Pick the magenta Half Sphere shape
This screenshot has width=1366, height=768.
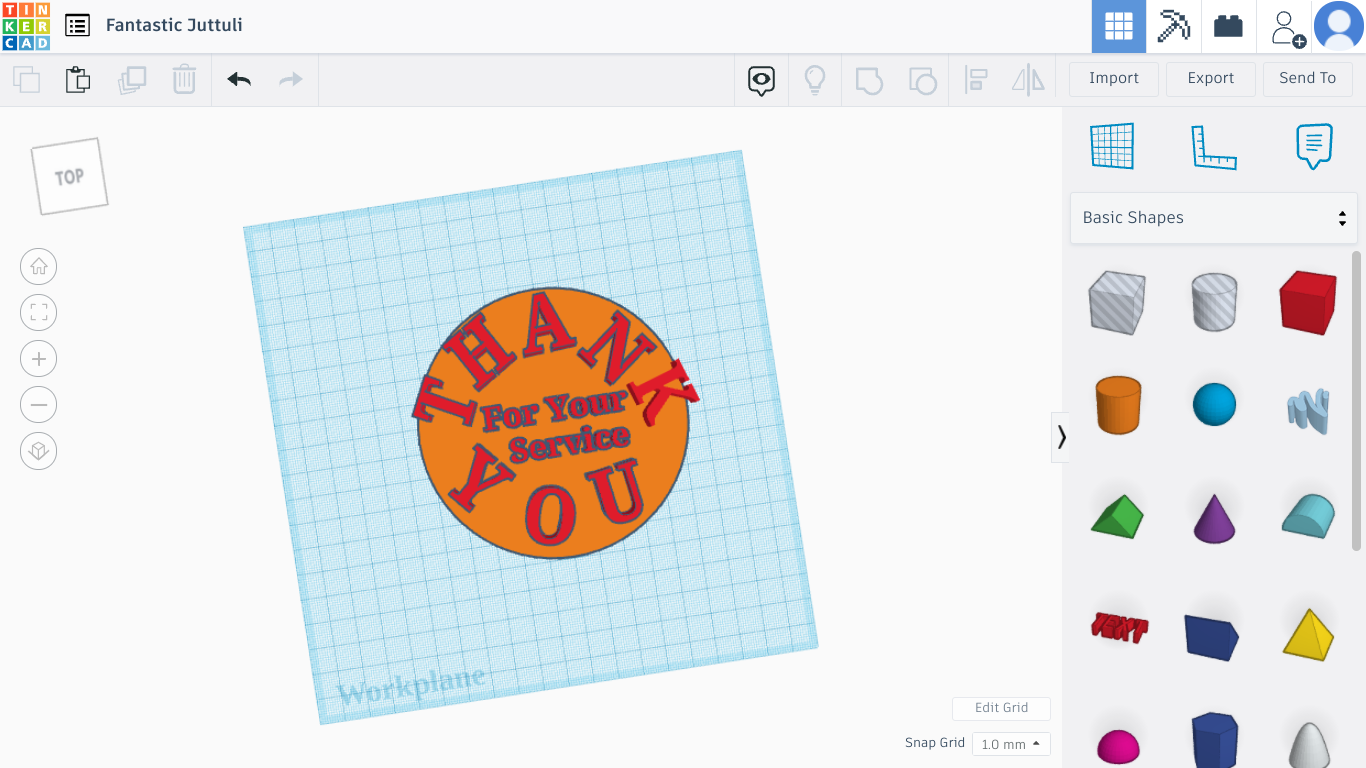point(1117,747)
